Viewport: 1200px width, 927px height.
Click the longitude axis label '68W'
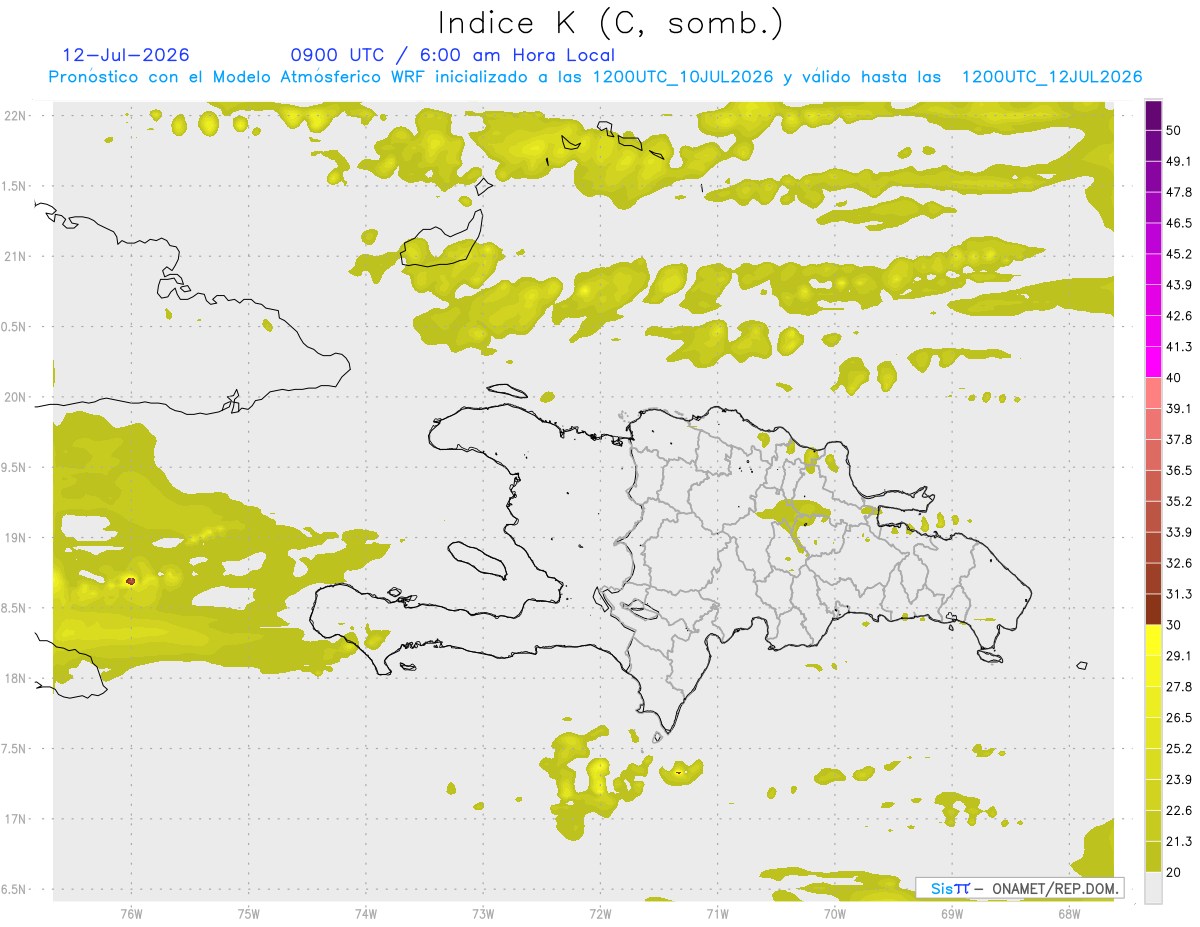point(1069,913)
